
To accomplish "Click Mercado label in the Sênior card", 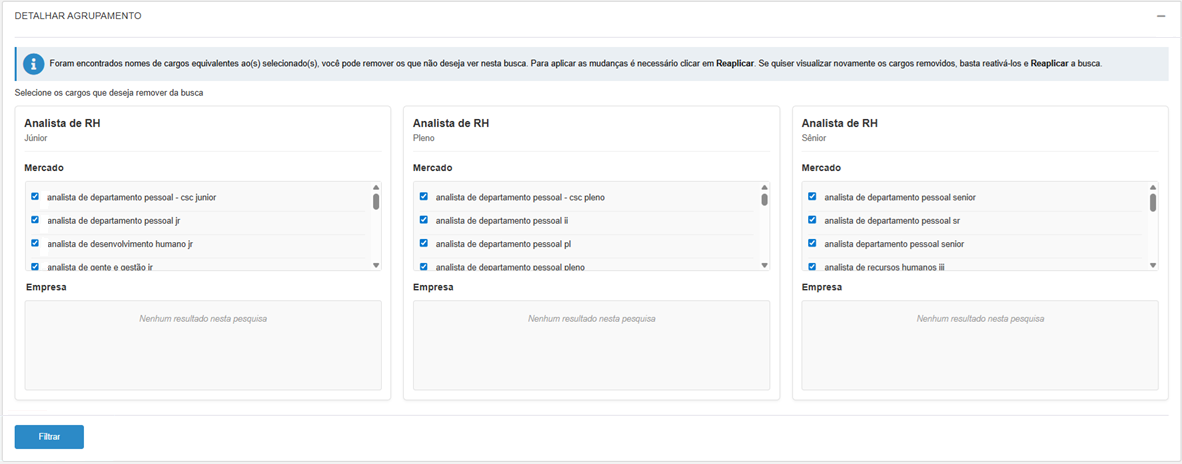I will (821, 167).
